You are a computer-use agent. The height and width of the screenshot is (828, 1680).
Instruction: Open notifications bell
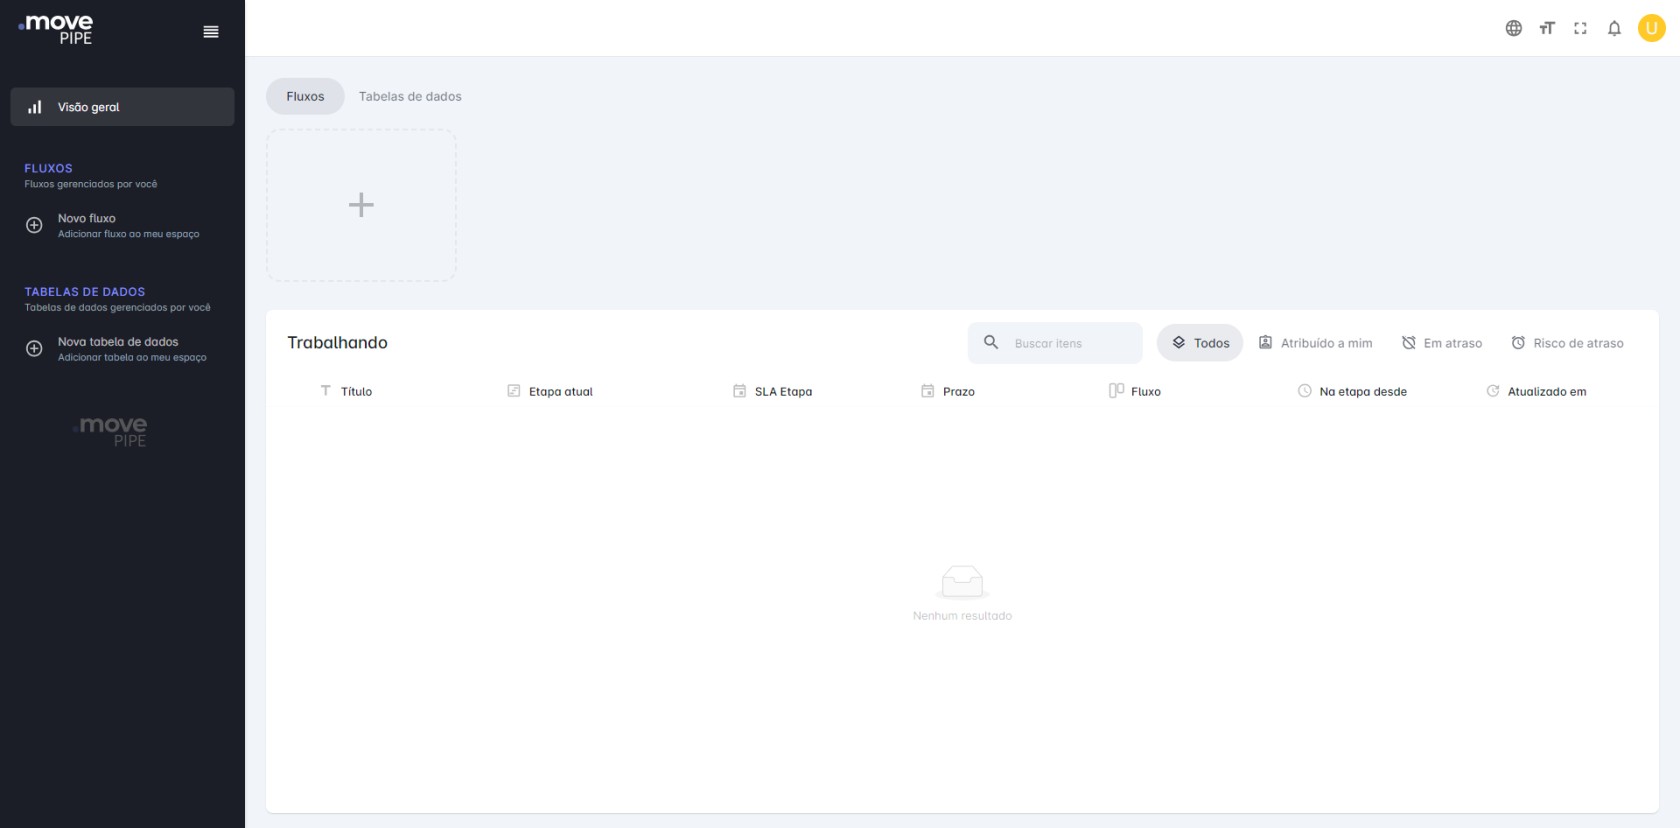point(1614,28)
